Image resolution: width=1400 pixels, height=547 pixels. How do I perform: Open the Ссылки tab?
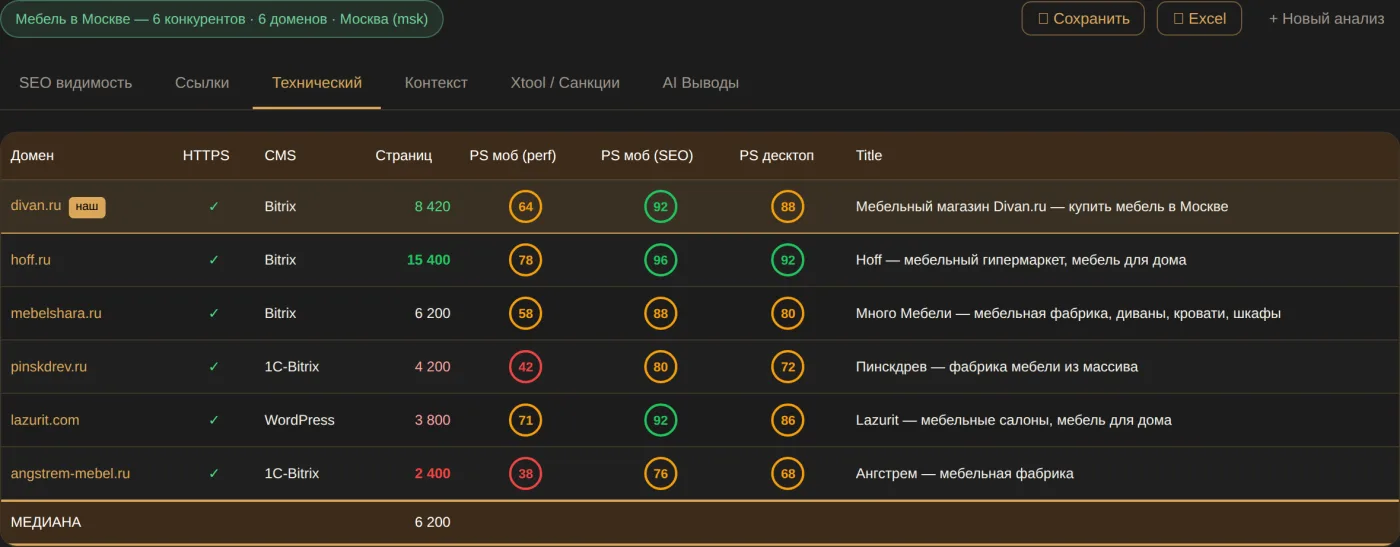202,83
